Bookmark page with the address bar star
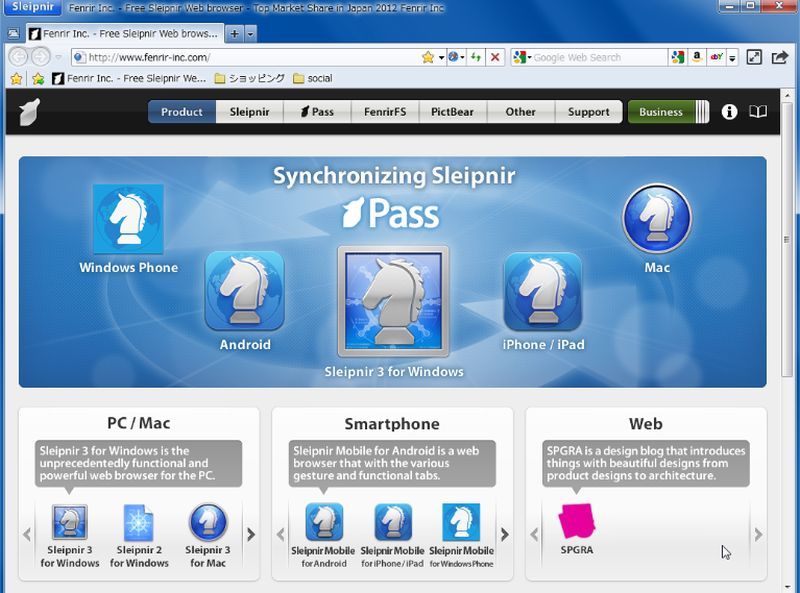 click(x=428, y=57)
